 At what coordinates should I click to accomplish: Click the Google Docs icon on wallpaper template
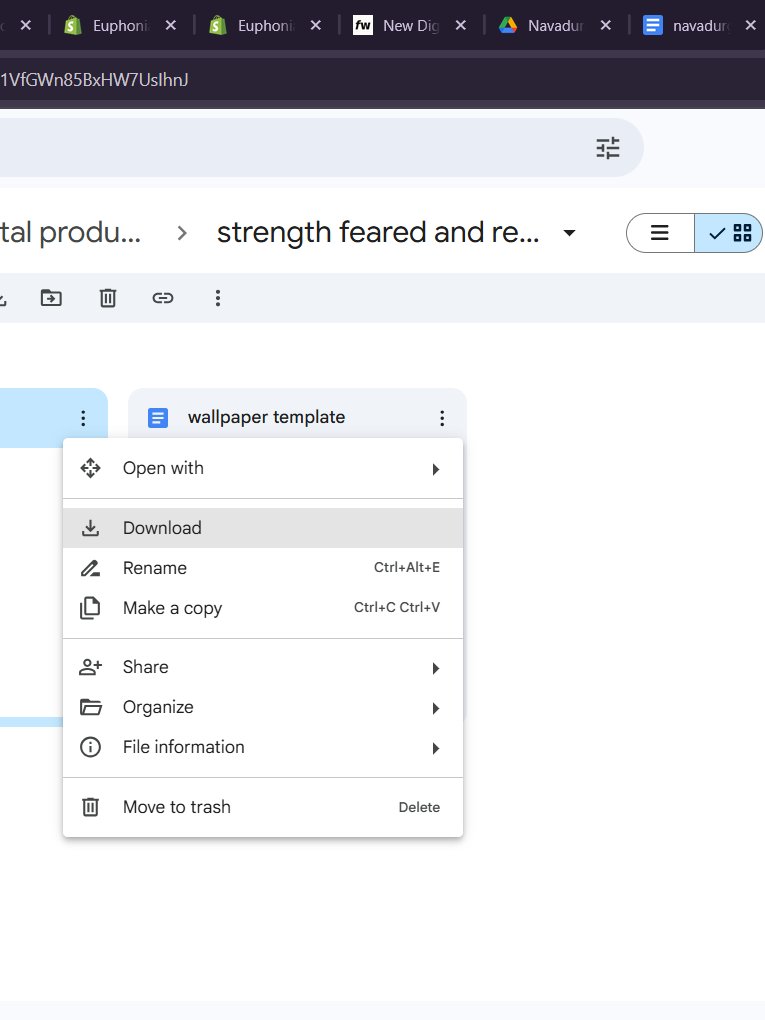158,418
